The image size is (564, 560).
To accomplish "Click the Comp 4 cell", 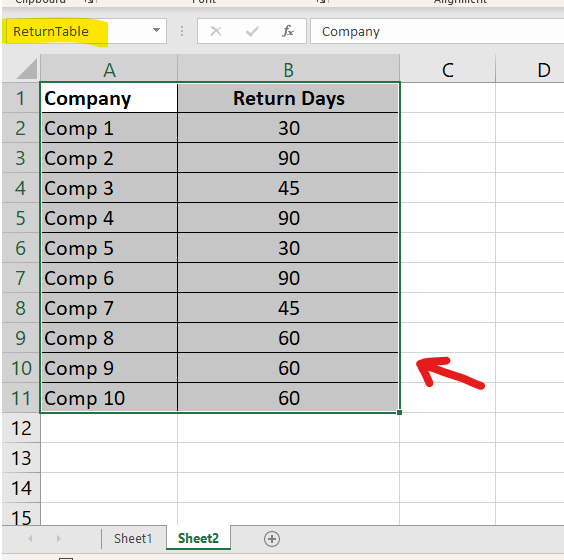I will coord(109,218).
